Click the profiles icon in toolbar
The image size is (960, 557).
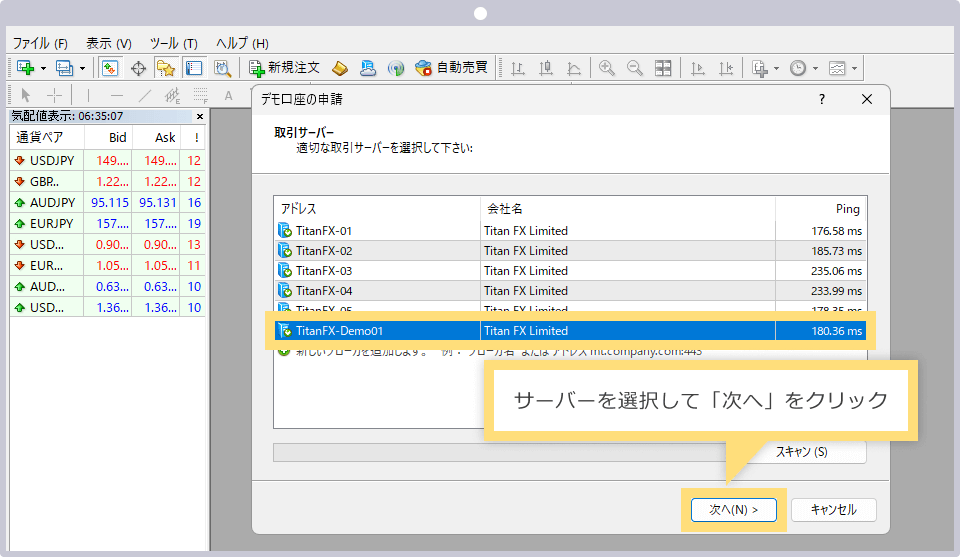(x=64, y=68)
